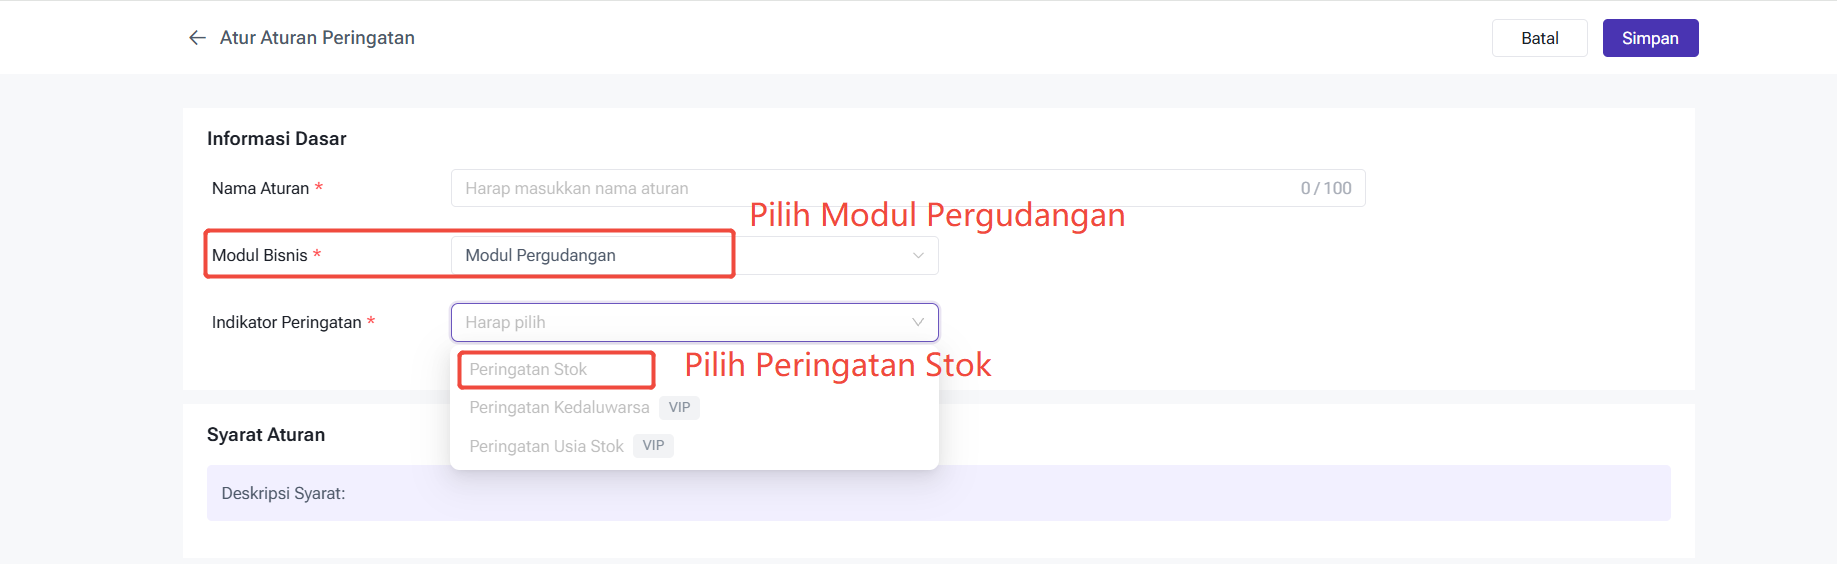Click the VIP badge beside Peringatan Usia Stok
This screenshot has height=564, width=1837.
(654, 446)
